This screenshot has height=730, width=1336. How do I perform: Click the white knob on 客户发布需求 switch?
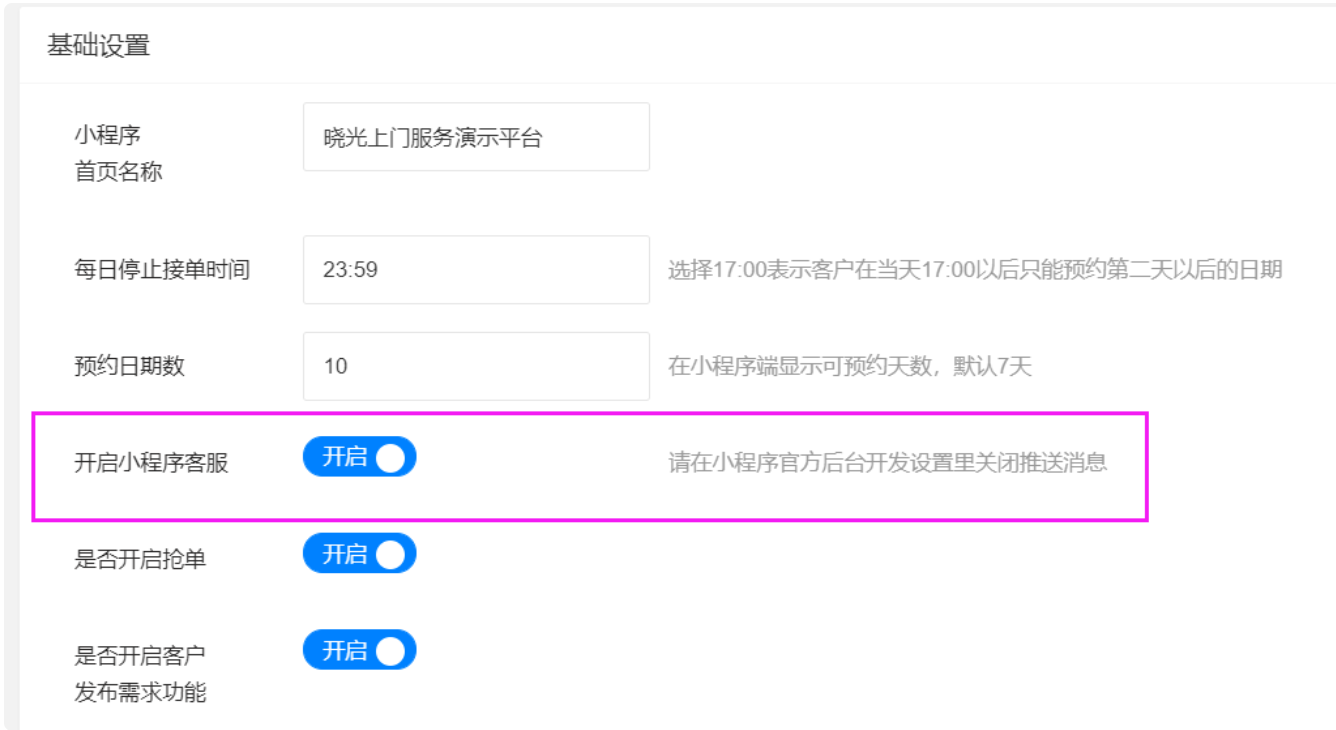(391, 651)
